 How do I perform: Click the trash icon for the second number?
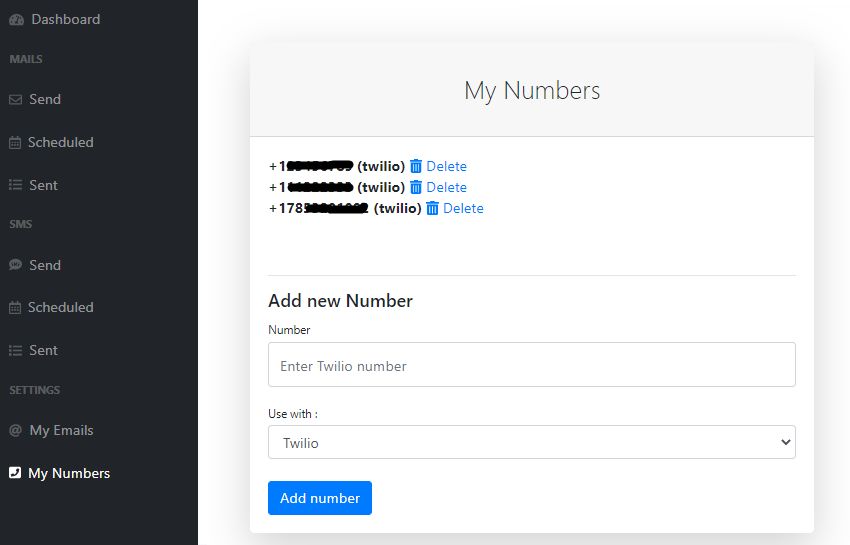(x=416, y=187)
